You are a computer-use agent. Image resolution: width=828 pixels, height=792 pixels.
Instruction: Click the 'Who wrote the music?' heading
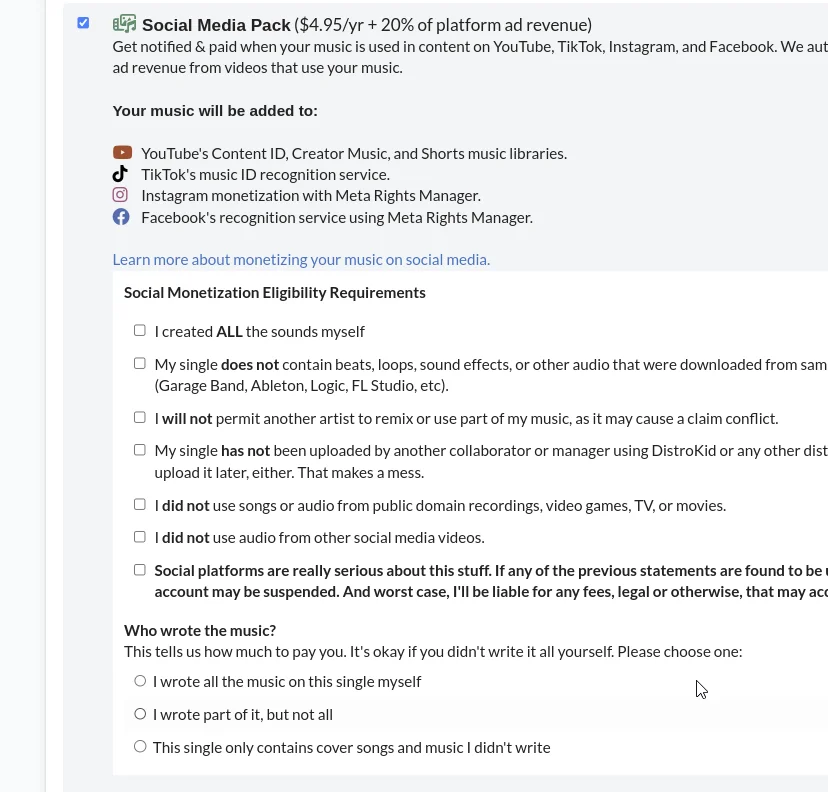pos(200,630)
